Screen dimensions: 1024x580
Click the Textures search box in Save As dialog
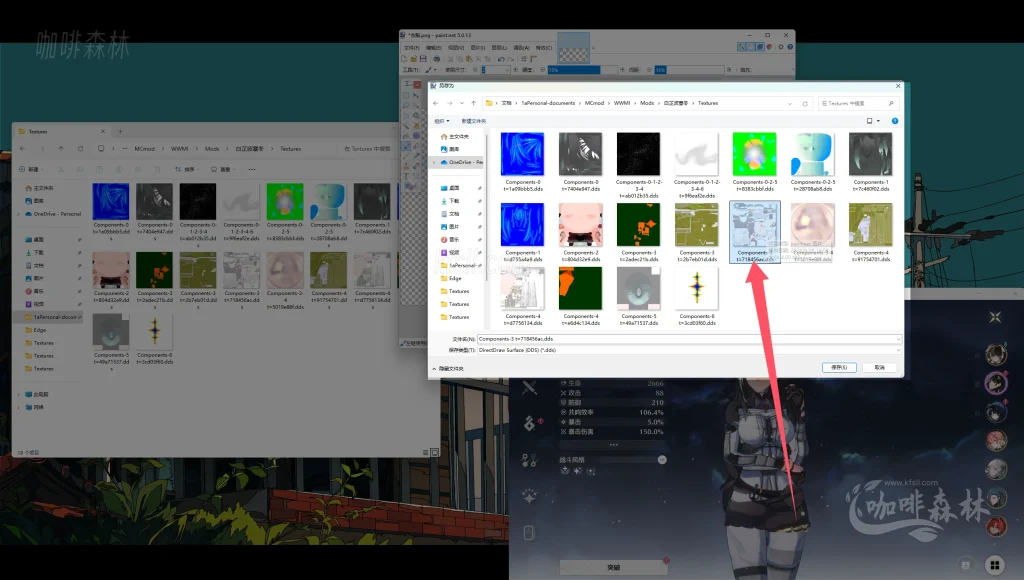(x=857, y=103)
